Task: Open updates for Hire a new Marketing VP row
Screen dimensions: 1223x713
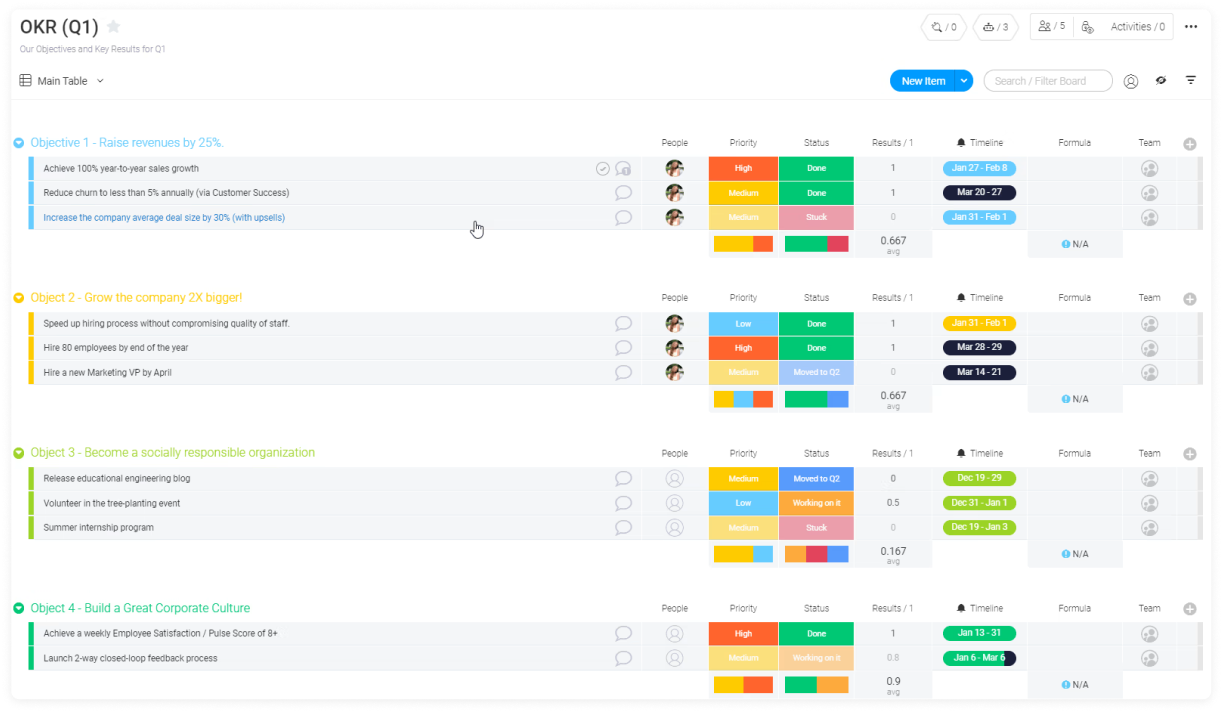Action: (x=623, y=372)
